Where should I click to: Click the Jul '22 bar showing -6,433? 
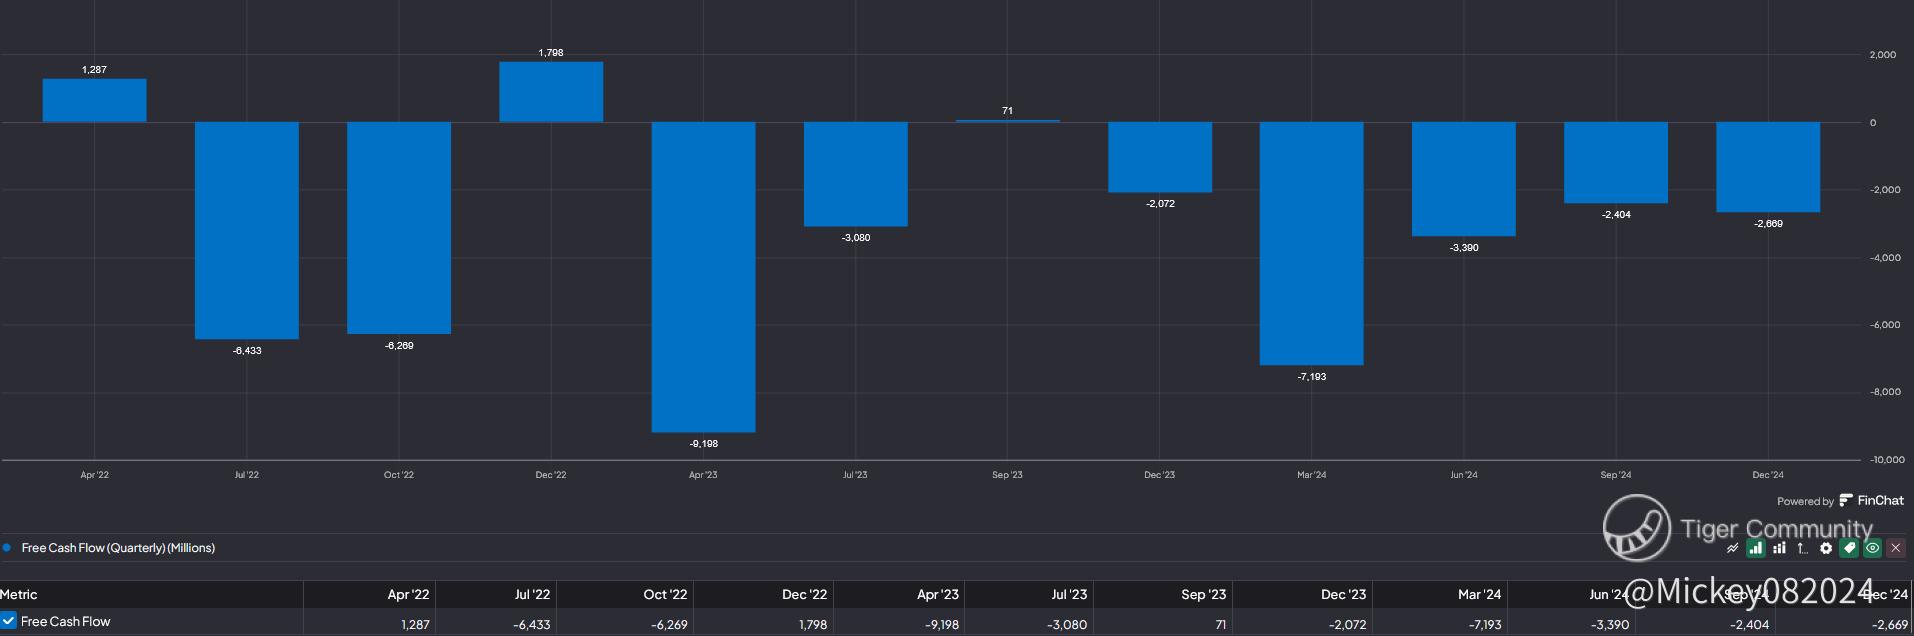[x=246, y=230]
